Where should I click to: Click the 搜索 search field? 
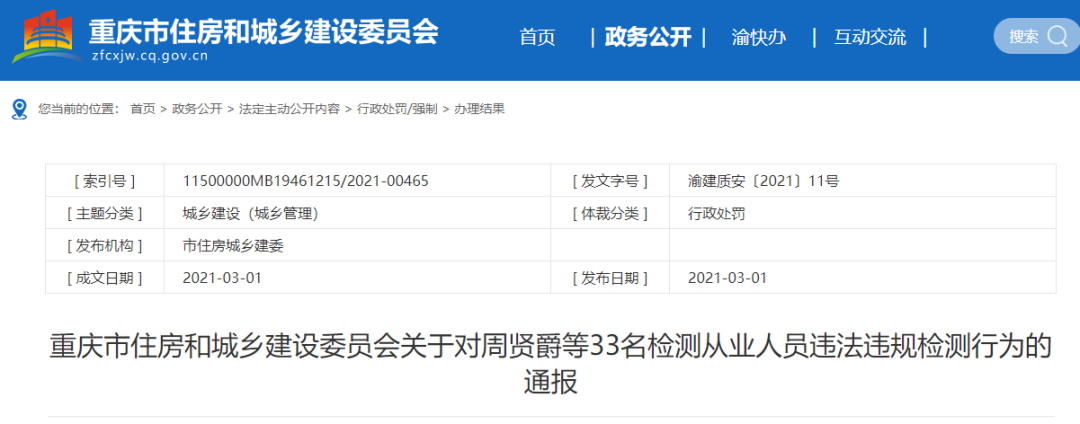click(1036, 36)
